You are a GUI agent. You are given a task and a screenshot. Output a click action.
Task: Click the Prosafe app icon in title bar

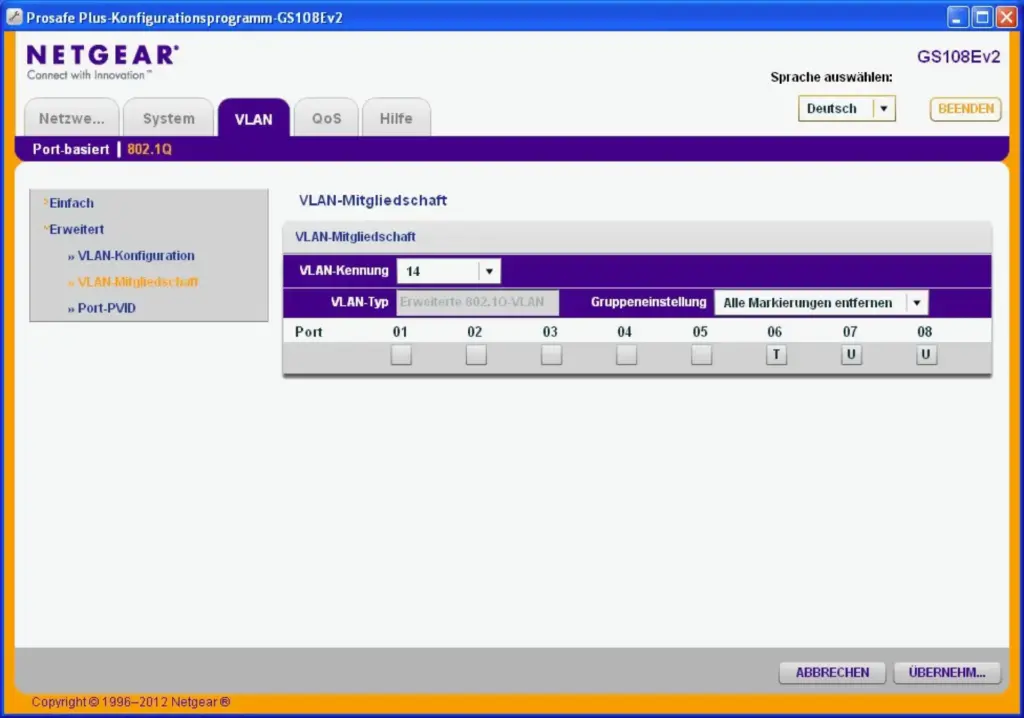click(x=14, y=17)
